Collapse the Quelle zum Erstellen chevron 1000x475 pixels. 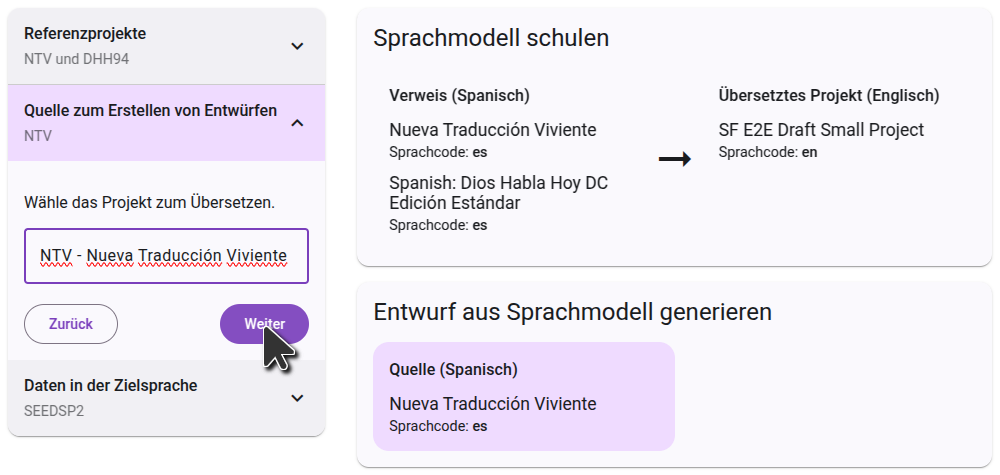(296, 123)
